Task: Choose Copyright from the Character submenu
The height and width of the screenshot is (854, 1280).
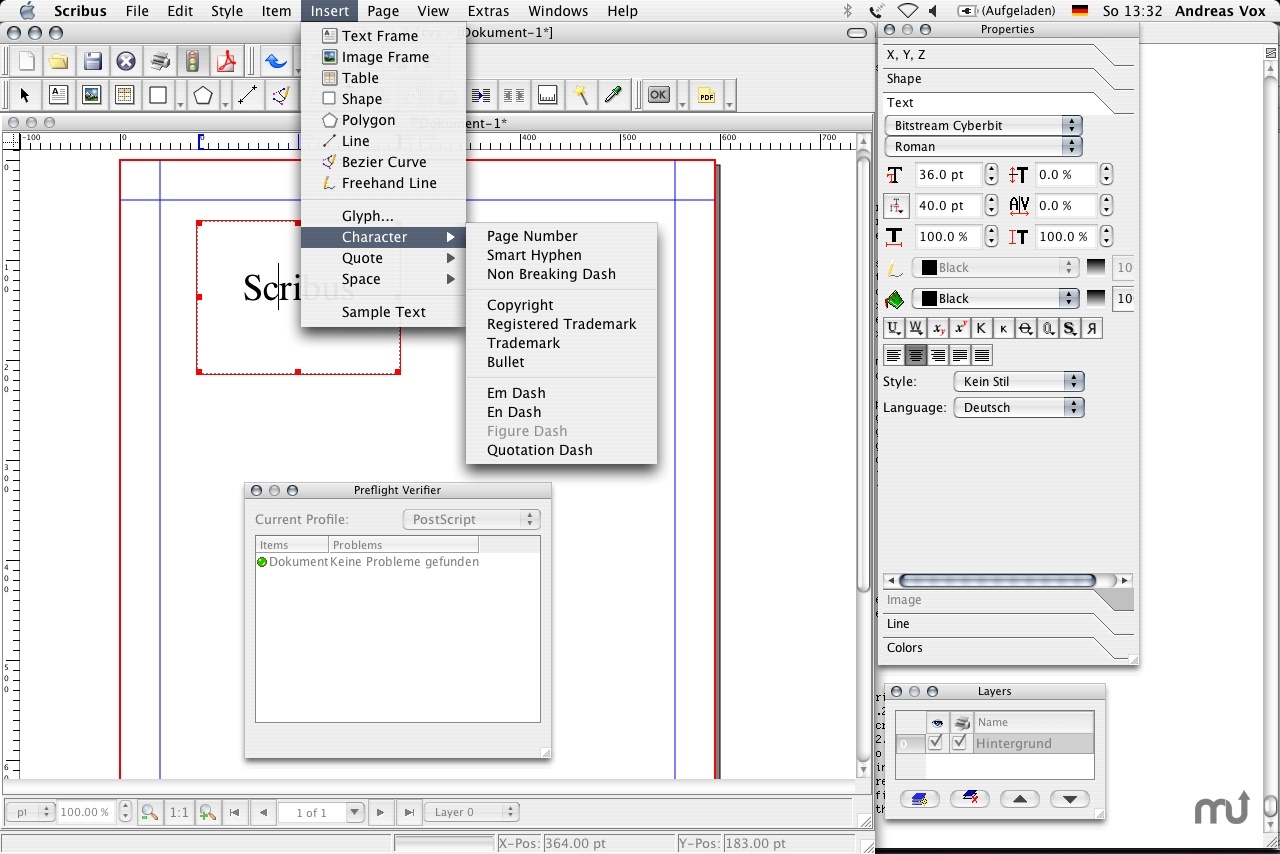Action: click(x=520, y=305)
